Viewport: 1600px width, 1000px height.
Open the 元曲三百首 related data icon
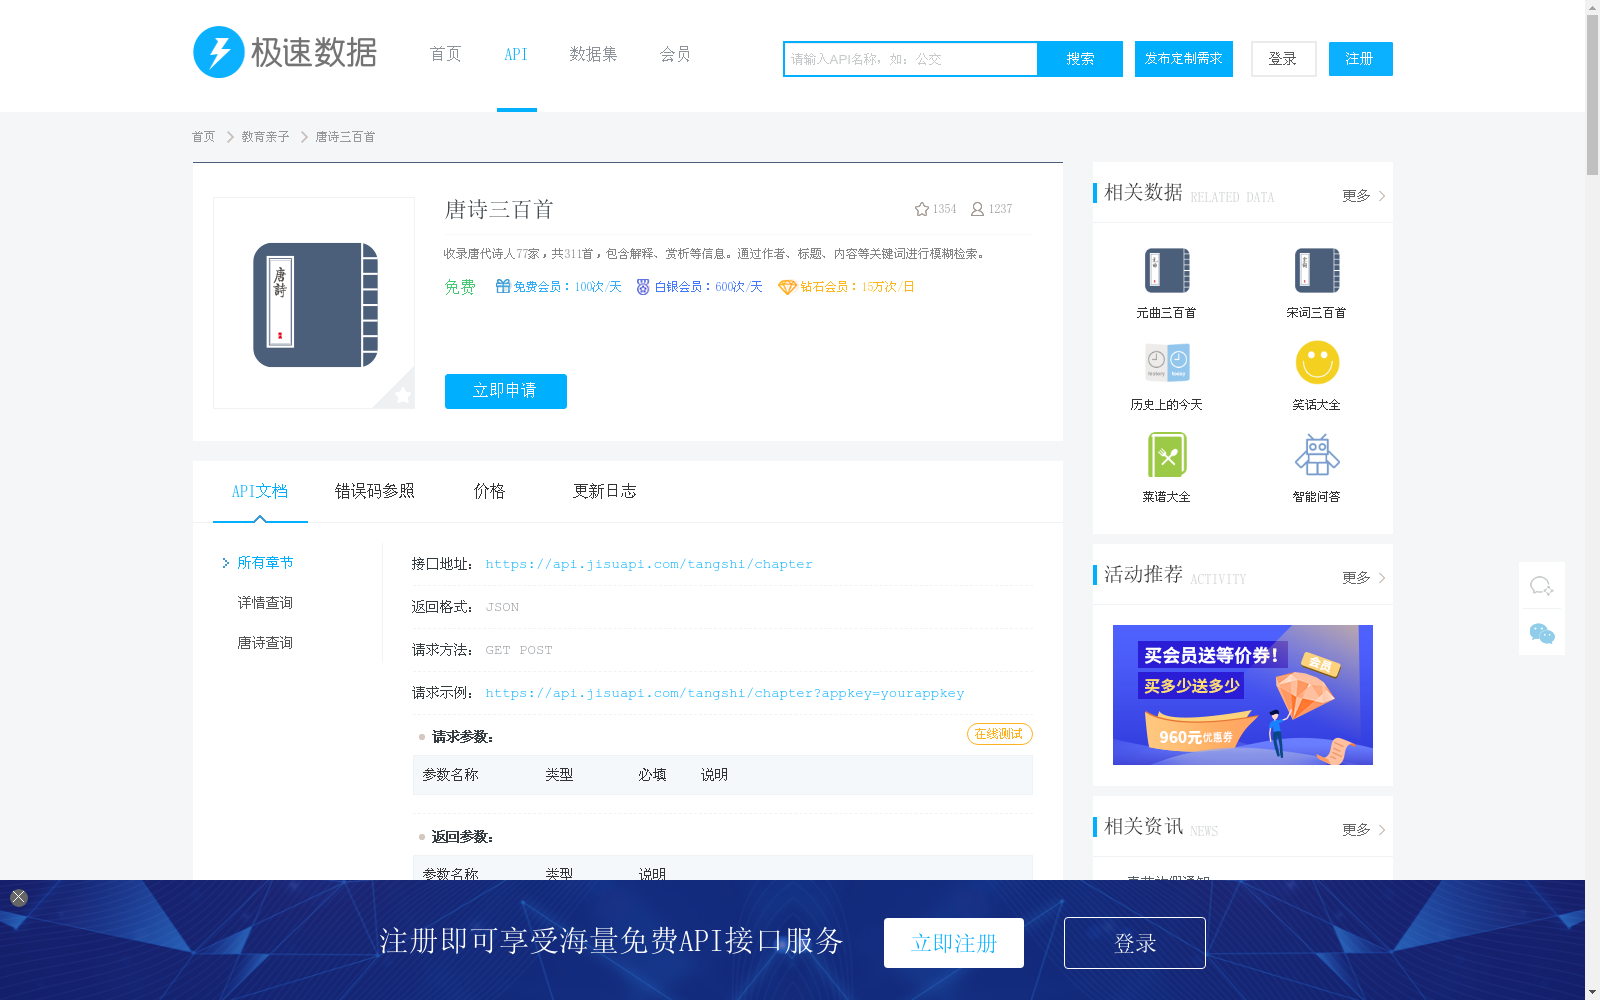coord(1166,270)
